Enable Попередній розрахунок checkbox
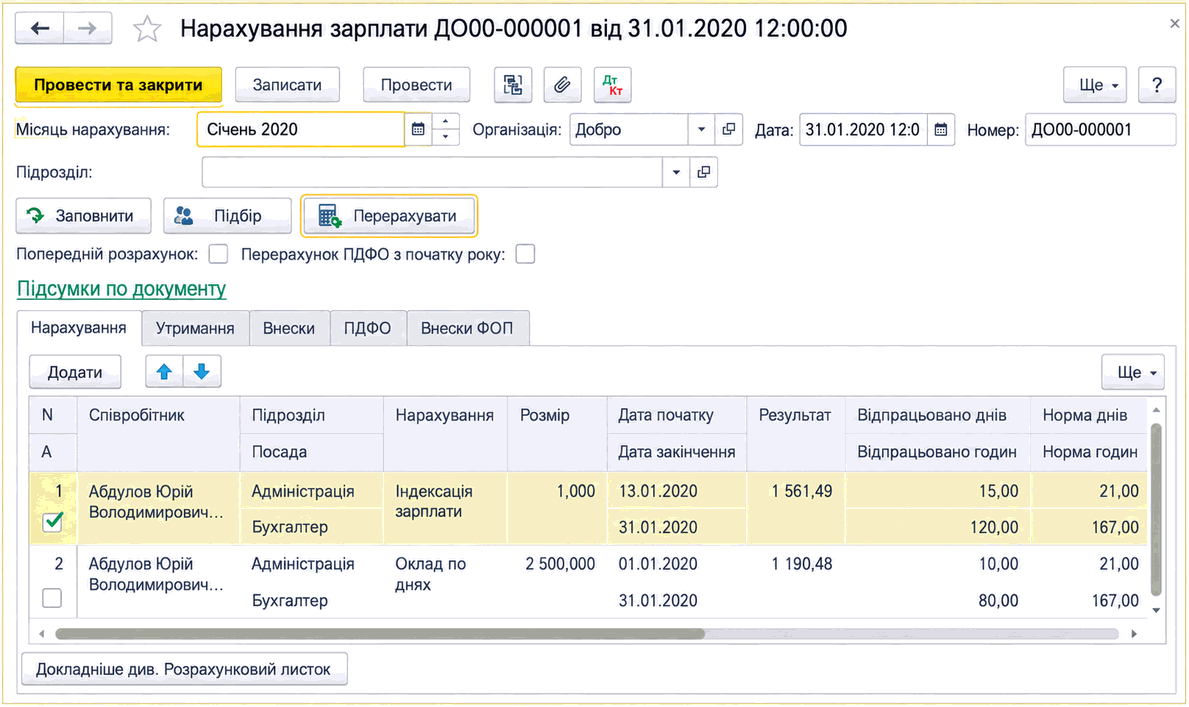Image resolution: width=1189 pixels, height=707 pixels. pyautogui.click(x=218, y=254)
